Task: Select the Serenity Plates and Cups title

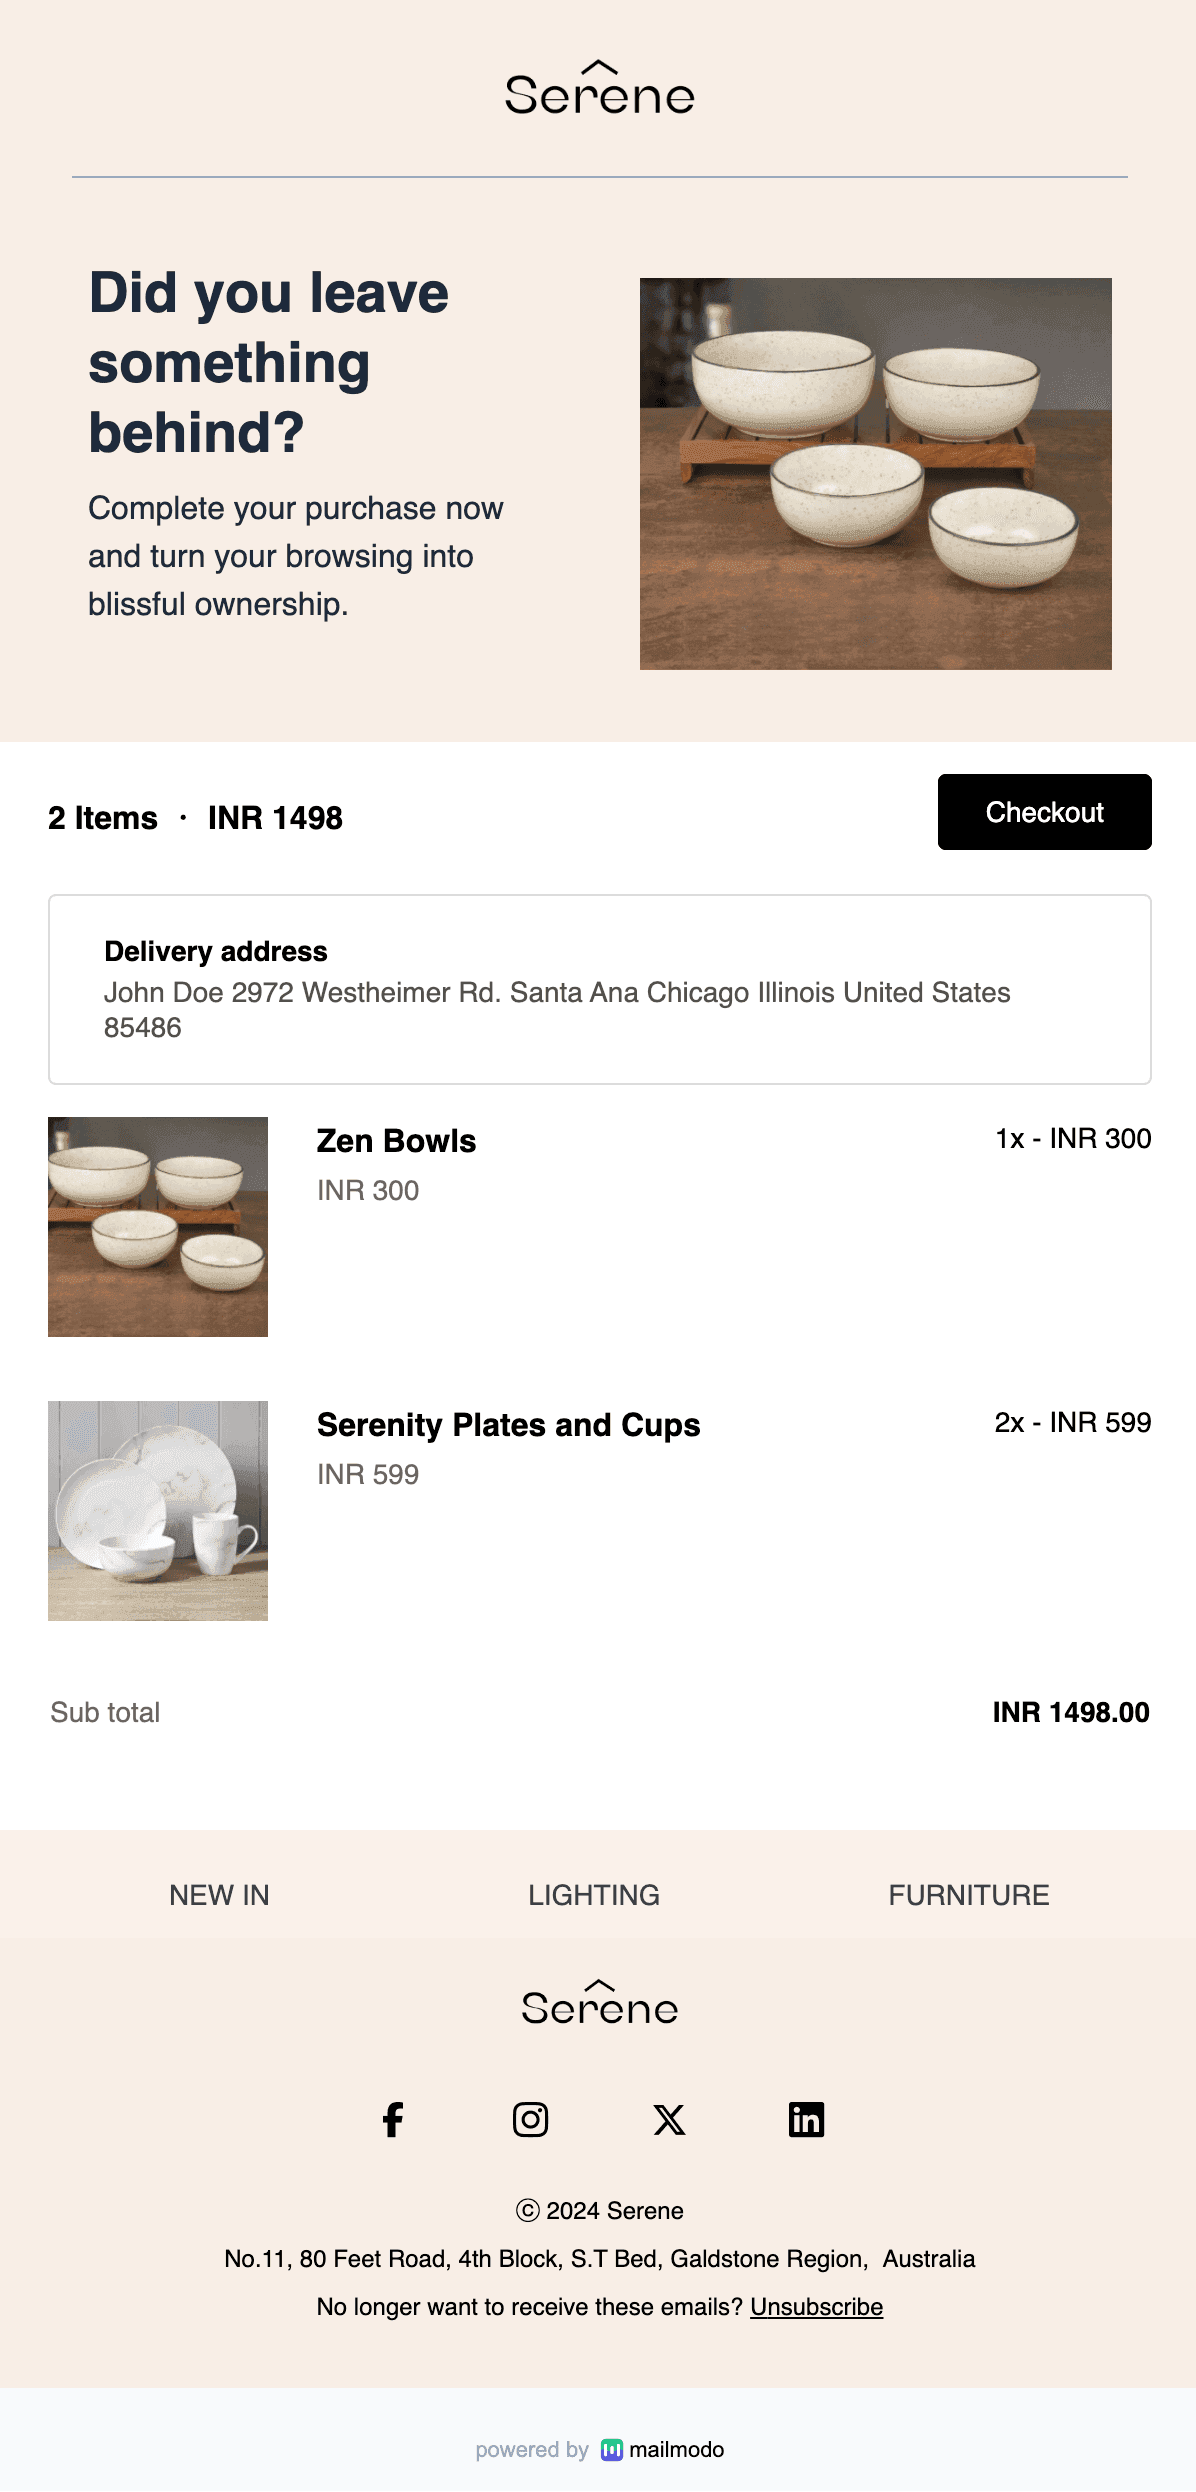Action: pos(508,1425)
